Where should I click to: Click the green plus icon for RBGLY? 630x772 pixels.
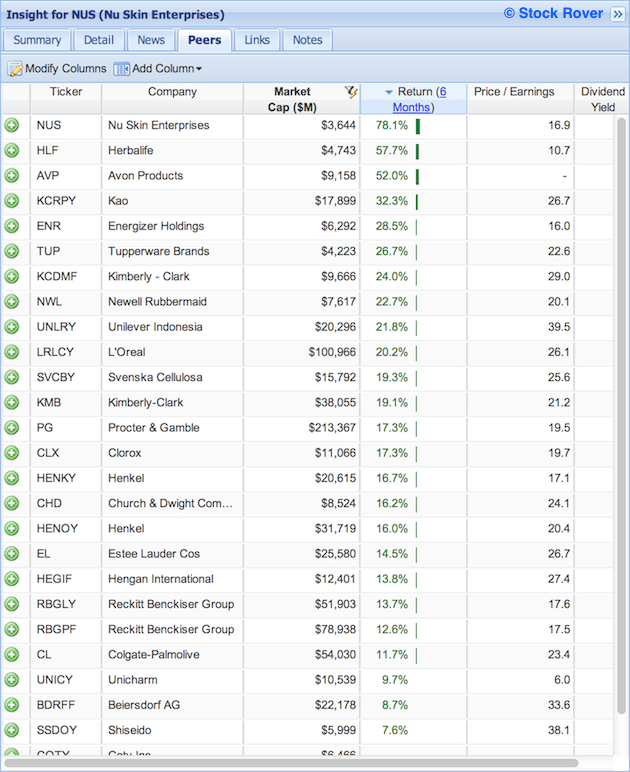(11, 604)
